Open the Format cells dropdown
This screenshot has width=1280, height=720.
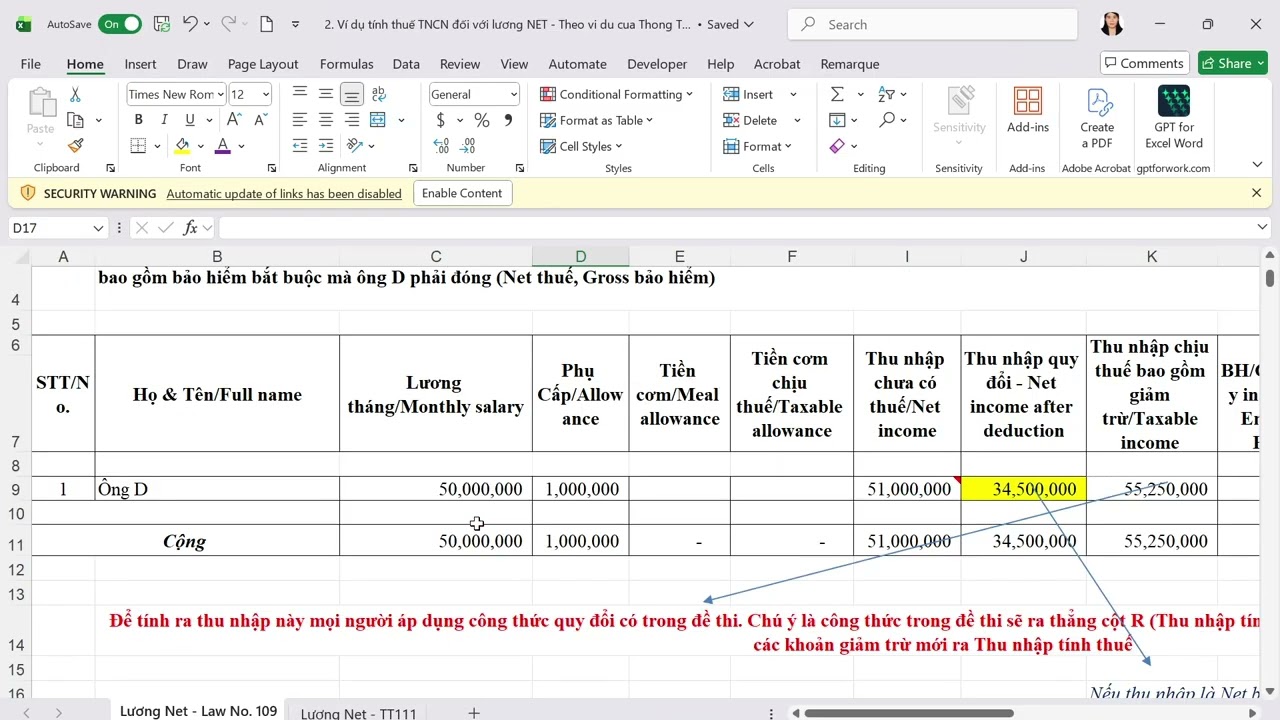[x=758, y=146]
